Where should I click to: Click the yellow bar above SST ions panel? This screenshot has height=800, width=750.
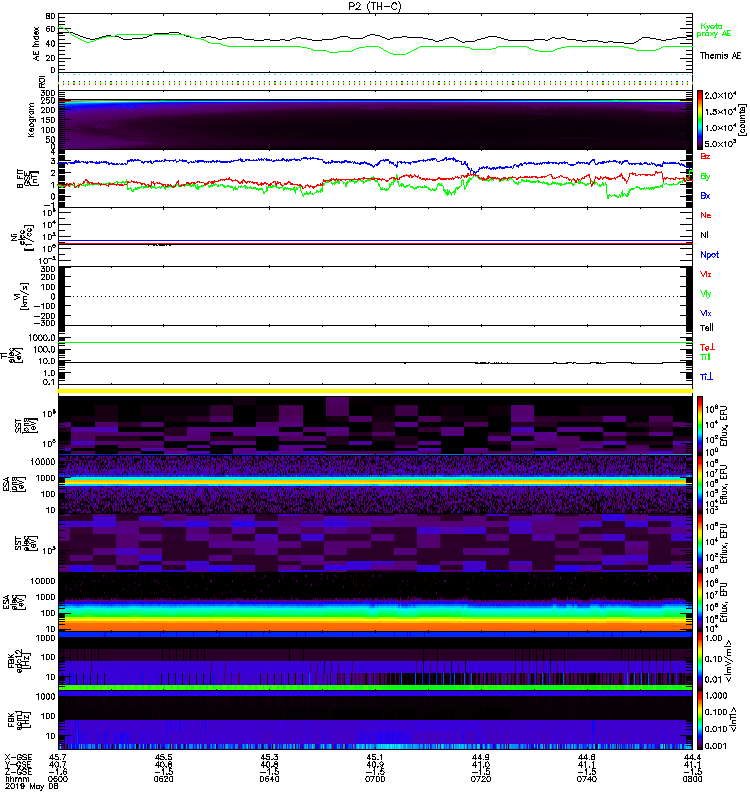pyautogui.click(x=375, y=391)
